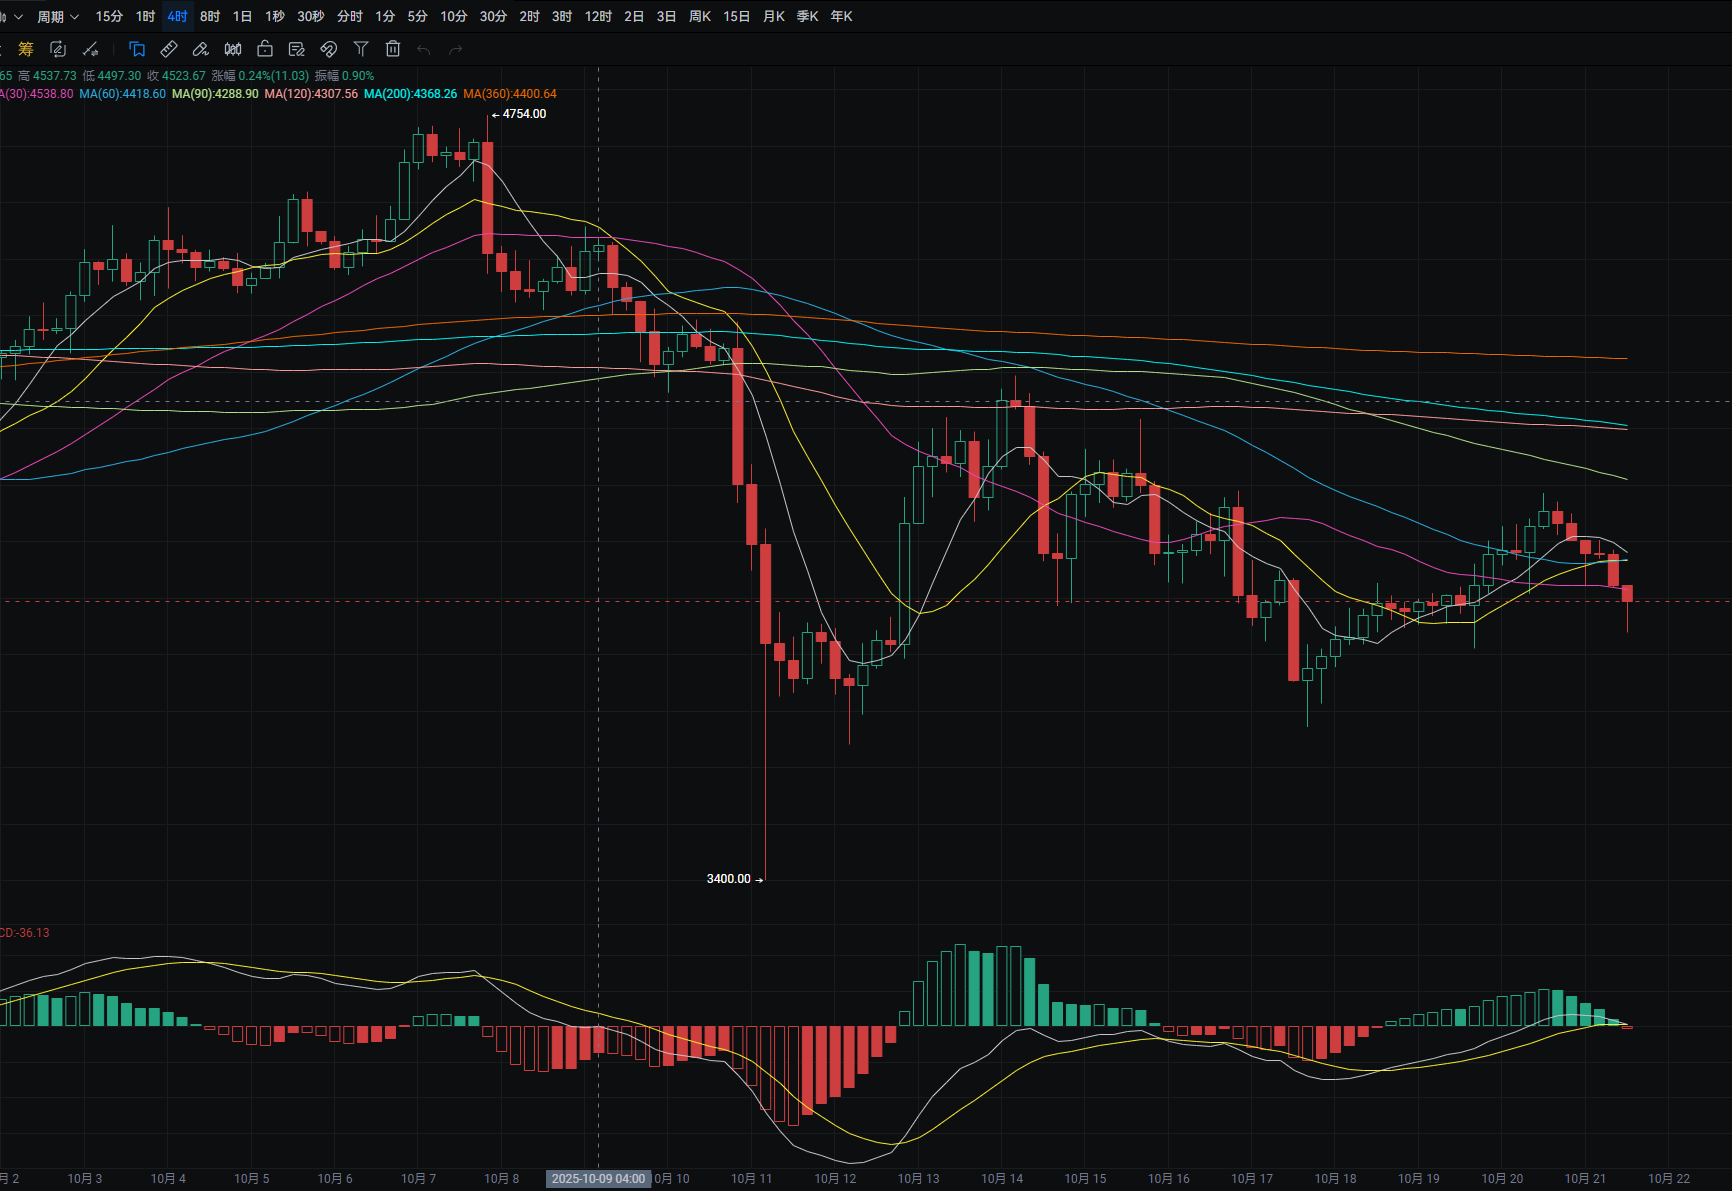The height and width of the screenshot is (1191, 1732).
Task: Toggle the drawing lock icon
Action: (265, 49)
